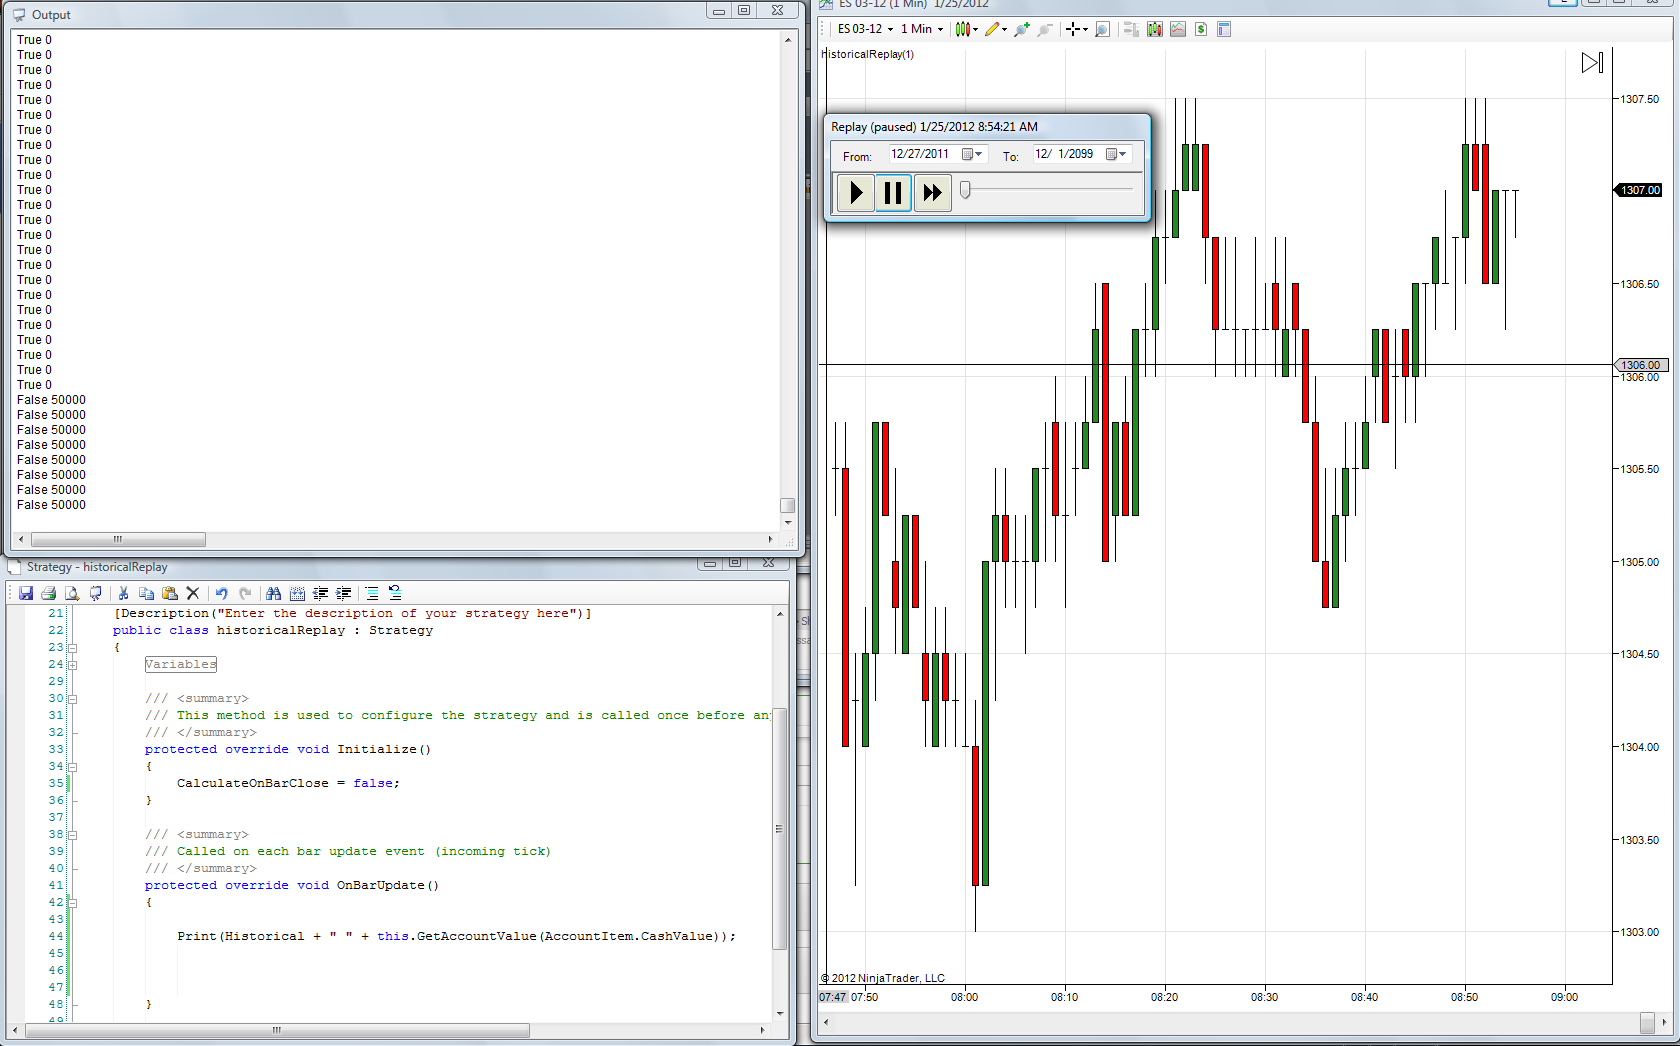The image size is (1680, 1046).
Task: Click 'protected override void OnBarUpdate()' line
Action: click(x=291, y=885)
